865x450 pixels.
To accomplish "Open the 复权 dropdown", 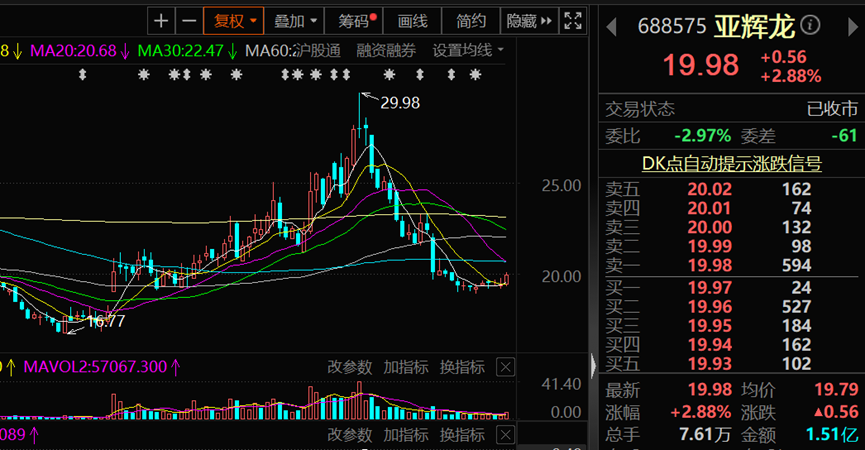I will pyautogui.click(x=234, y=22).
